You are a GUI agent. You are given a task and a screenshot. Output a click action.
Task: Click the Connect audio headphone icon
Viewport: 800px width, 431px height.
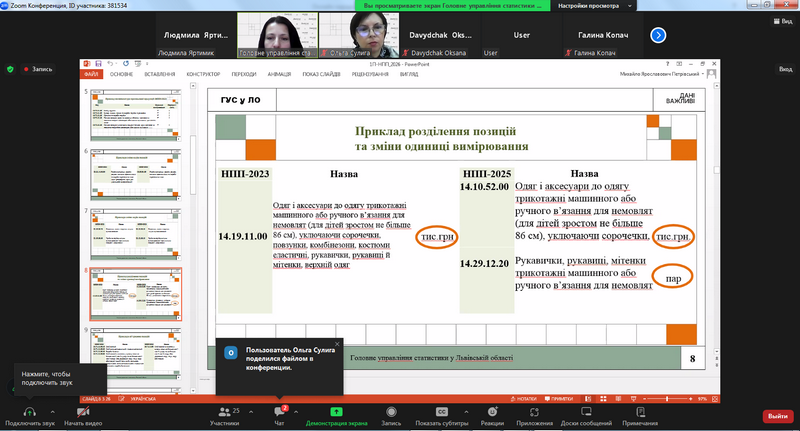click(x=28, y=411)
